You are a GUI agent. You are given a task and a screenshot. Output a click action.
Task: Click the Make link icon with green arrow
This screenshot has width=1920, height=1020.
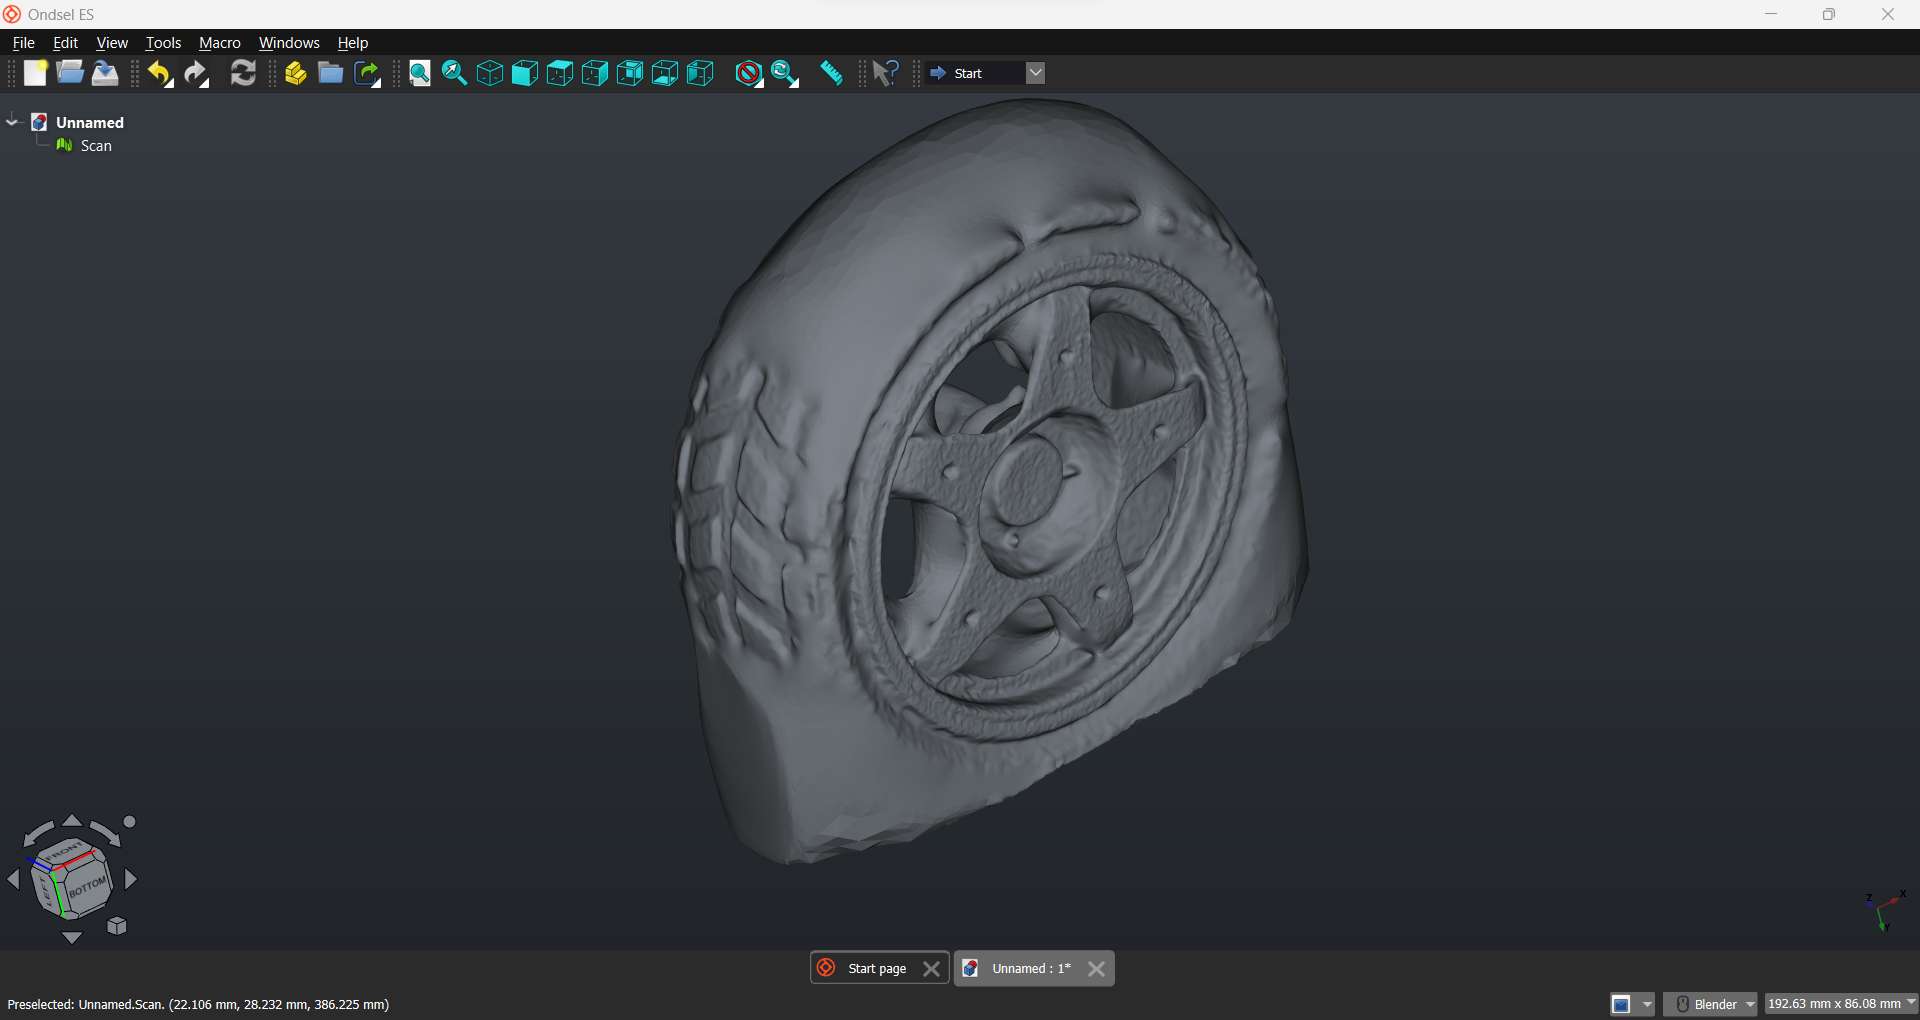pos(368,73)
